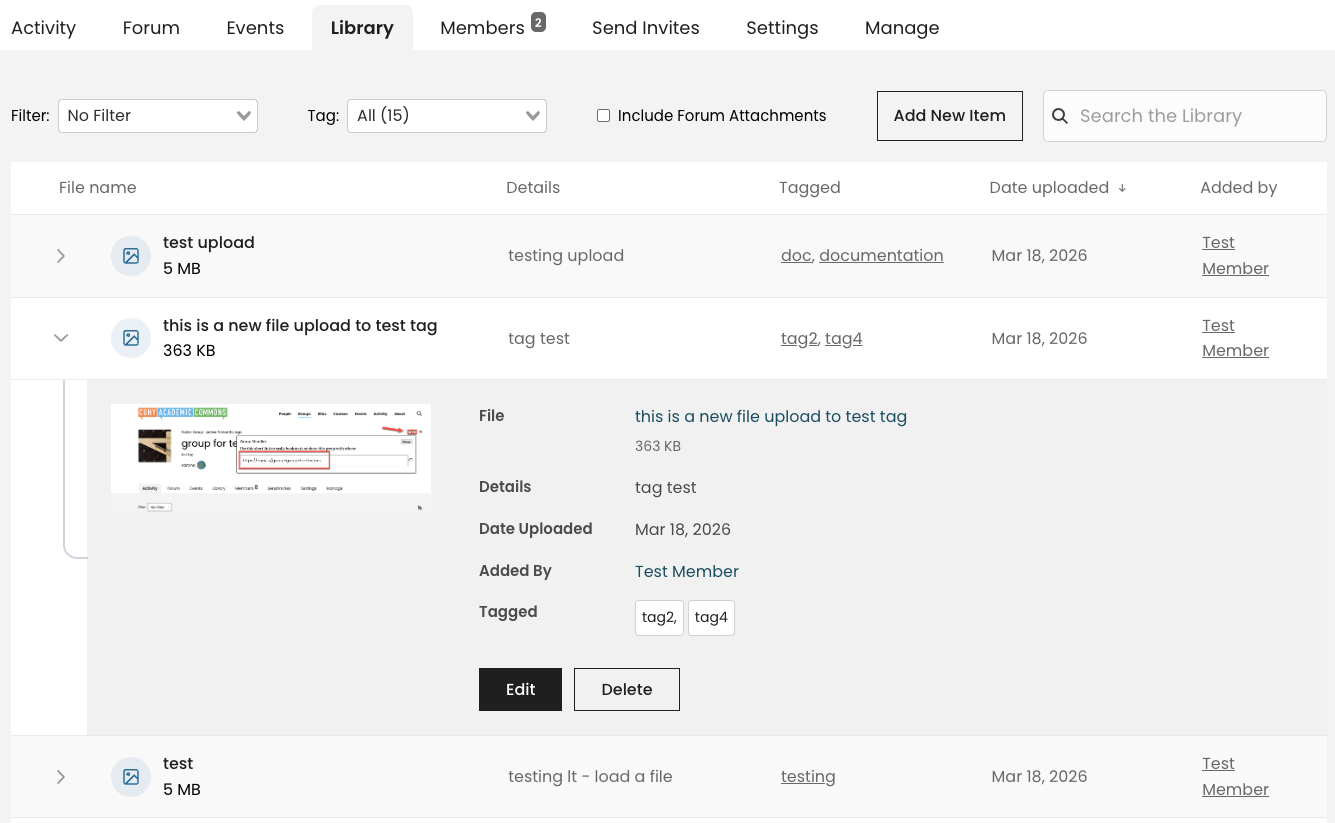
Task: Click the 'testing' tag link
Action: tap(808, 777)
